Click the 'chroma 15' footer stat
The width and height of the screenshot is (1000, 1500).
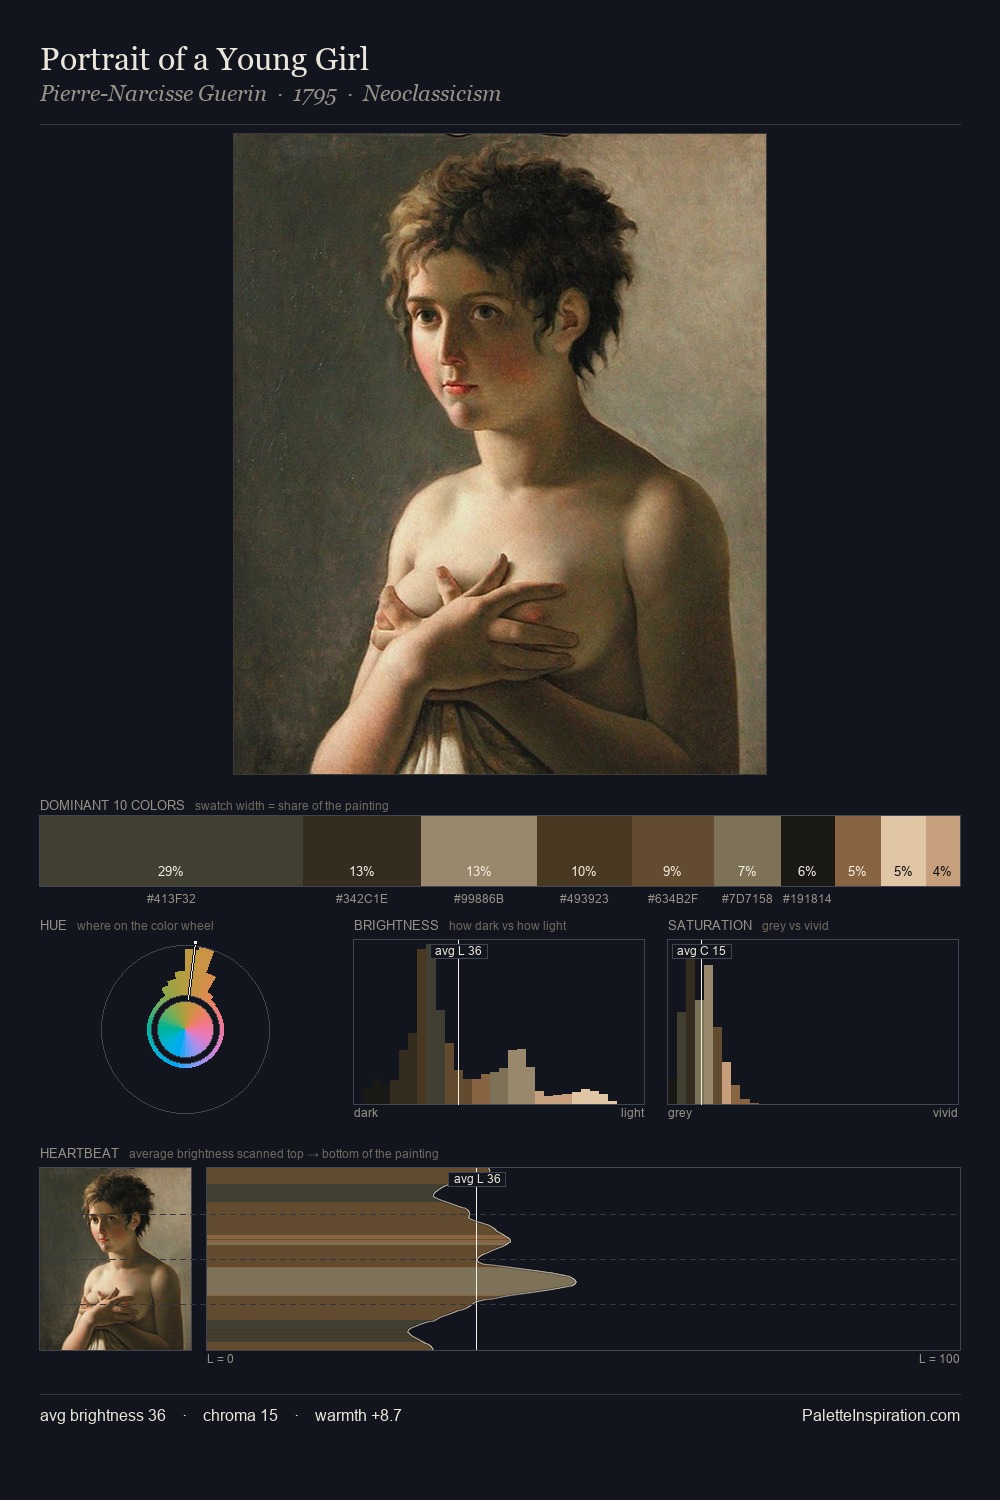pos(240,1416)
